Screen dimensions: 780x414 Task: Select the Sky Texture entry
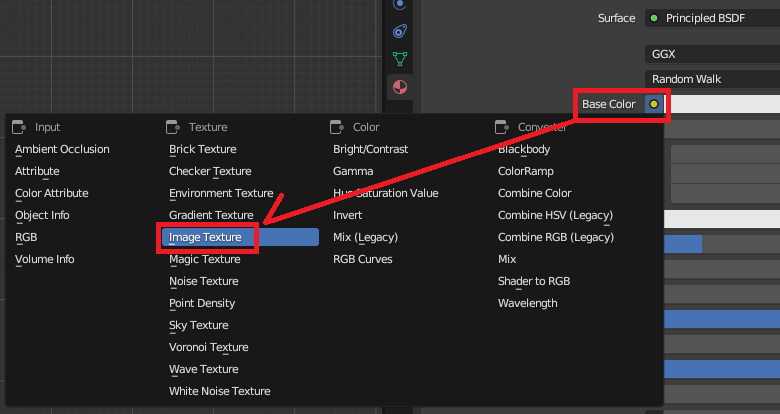click(199, 325)
